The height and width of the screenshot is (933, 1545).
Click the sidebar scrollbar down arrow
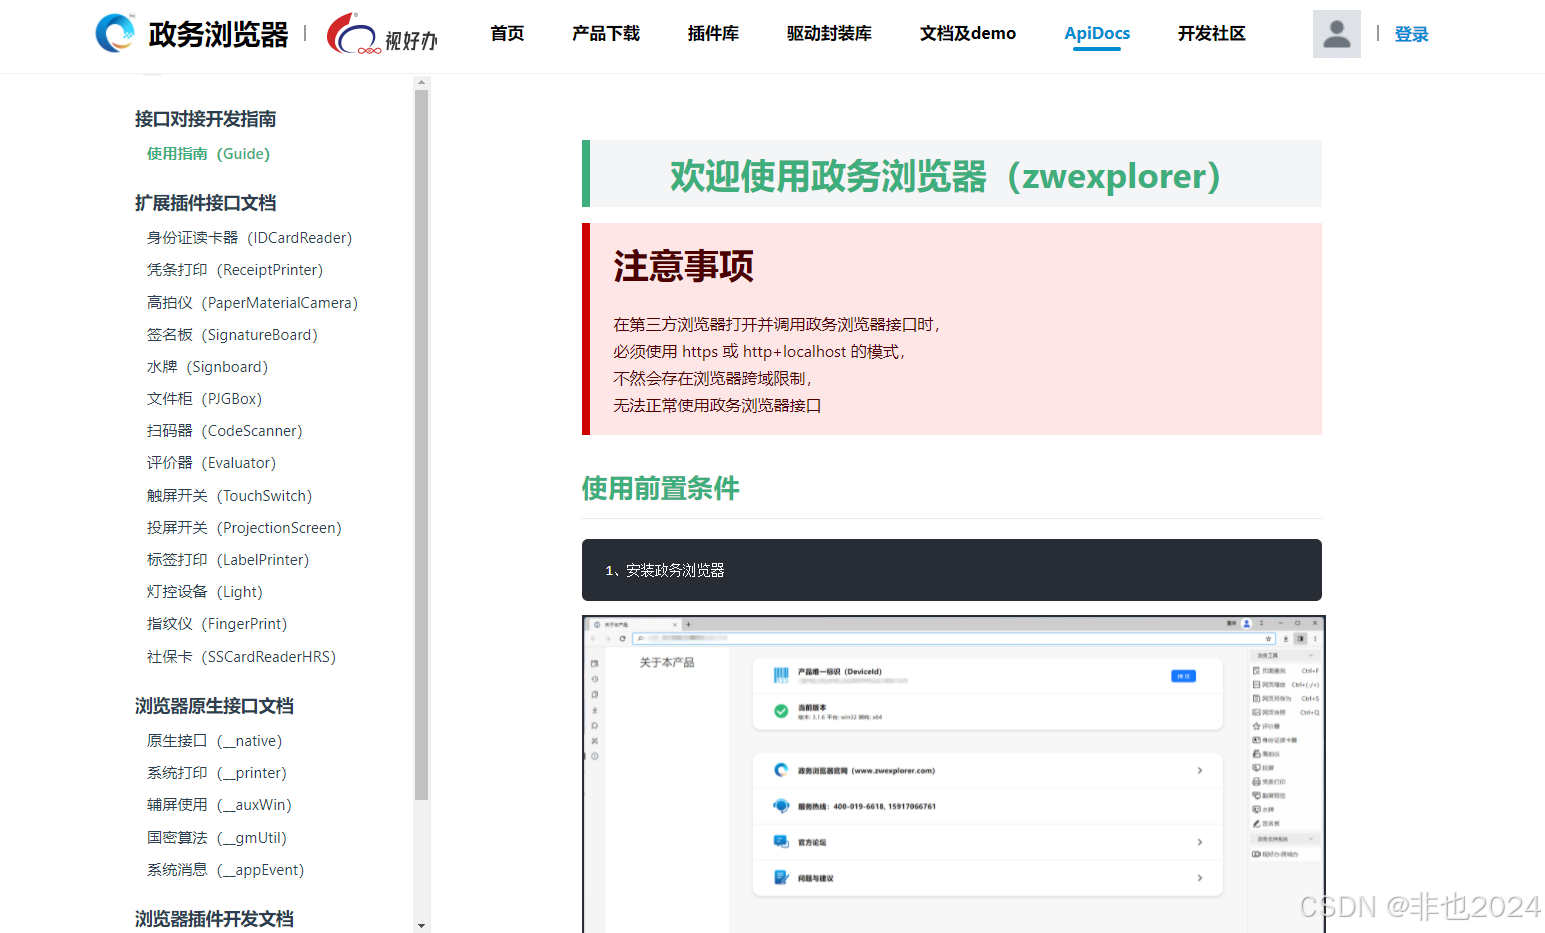[x=422, y=926]
